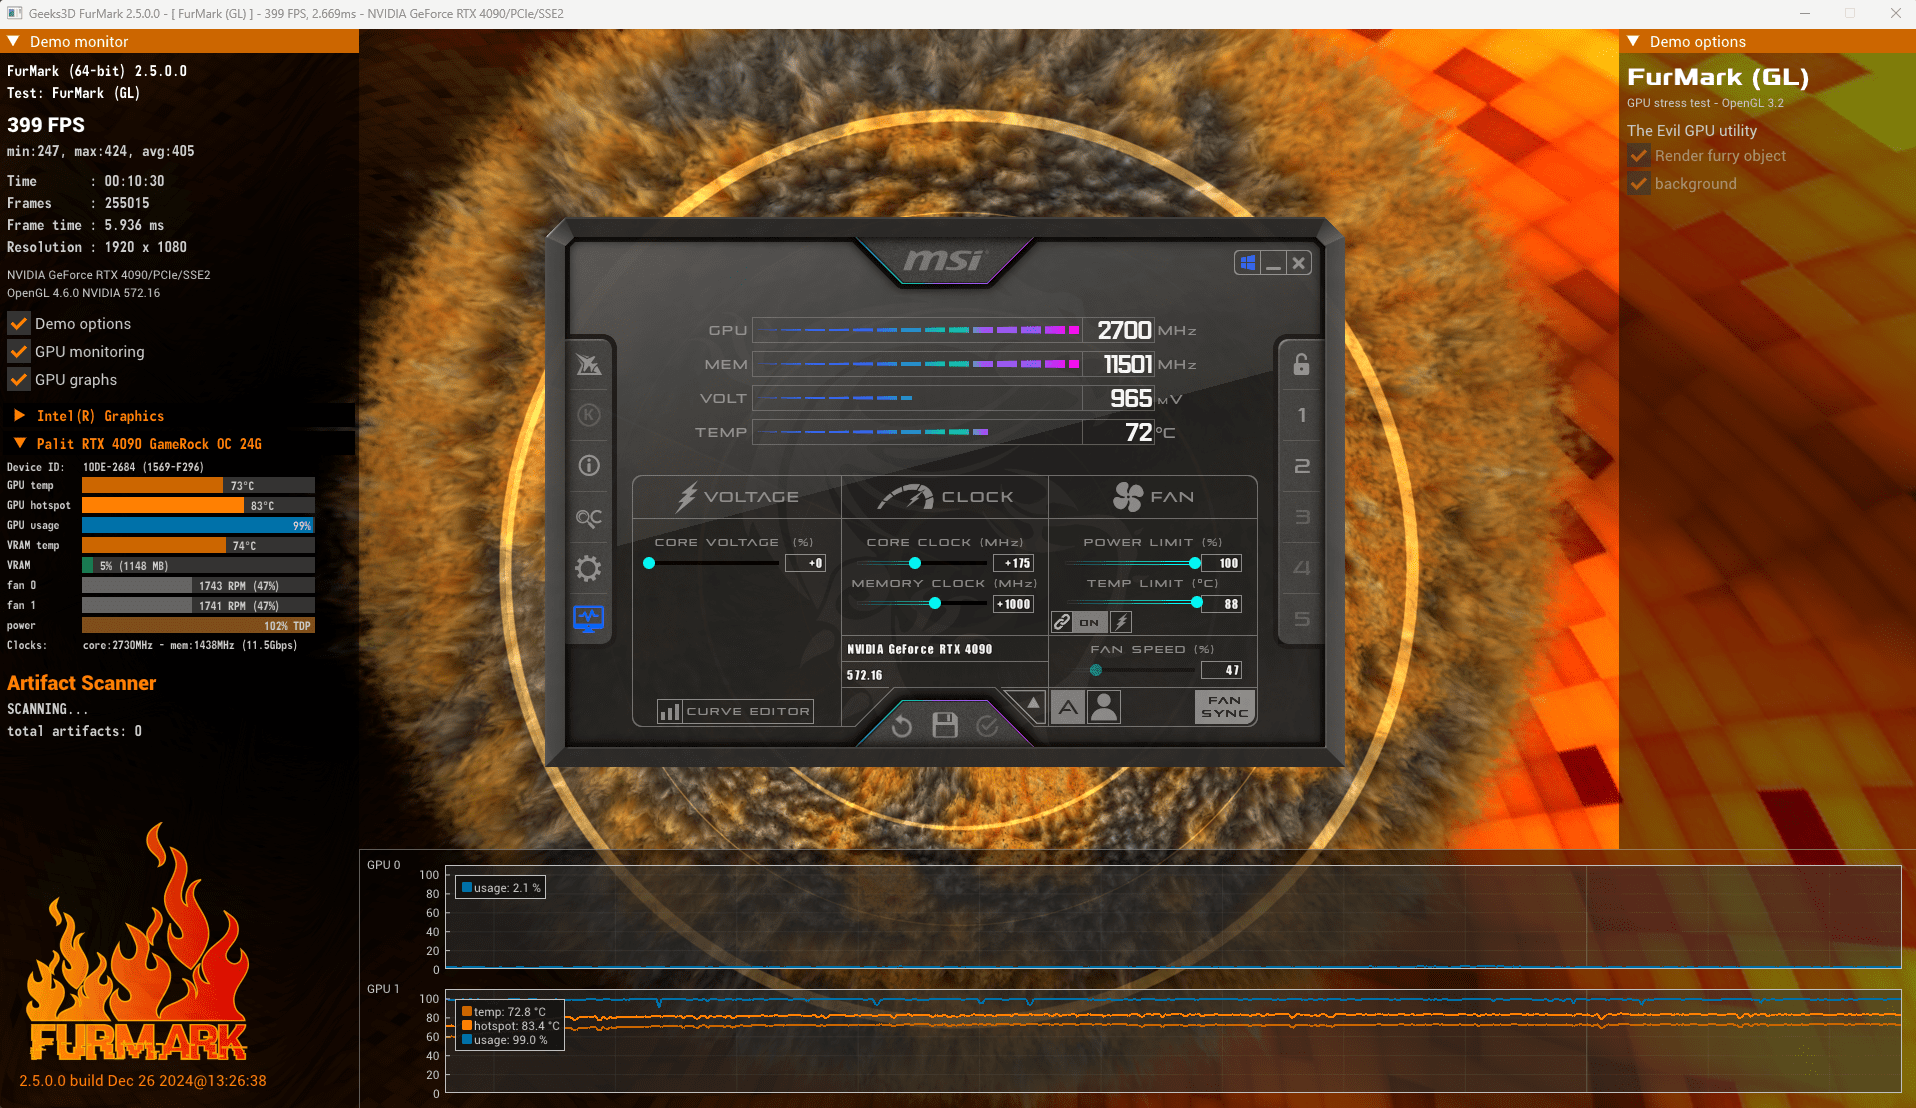Click the ON toggle under Temp Limit
Screen dimensions: 1916x1108
pyautogui.click(x=1090, y=622)
